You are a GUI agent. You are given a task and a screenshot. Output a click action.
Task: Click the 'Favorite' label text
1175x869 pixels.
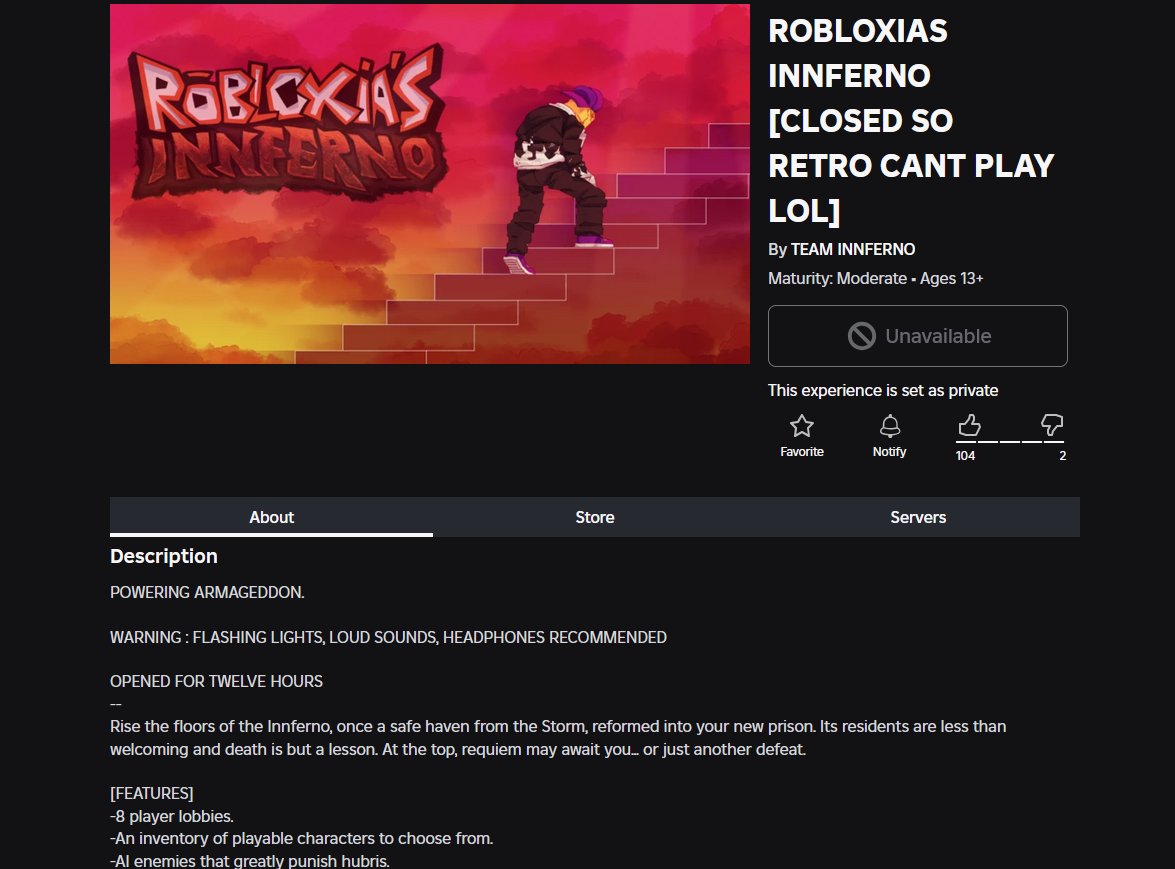pos(801,452)
